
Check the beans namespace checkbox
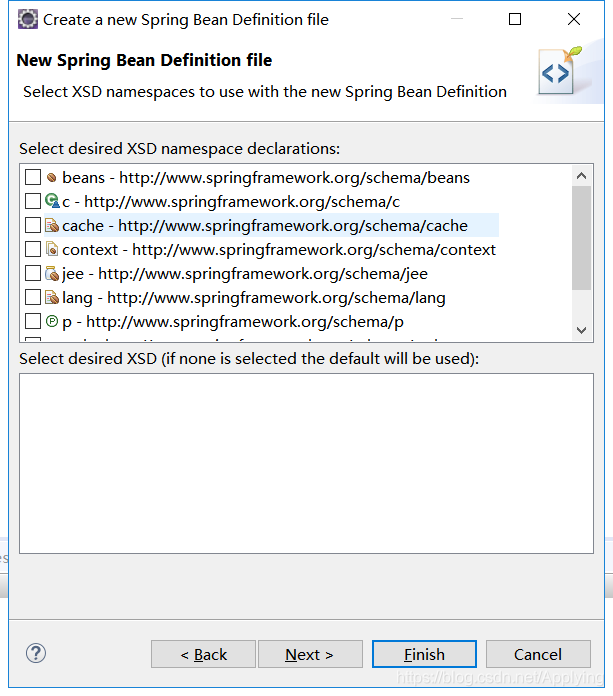point(33,177)
